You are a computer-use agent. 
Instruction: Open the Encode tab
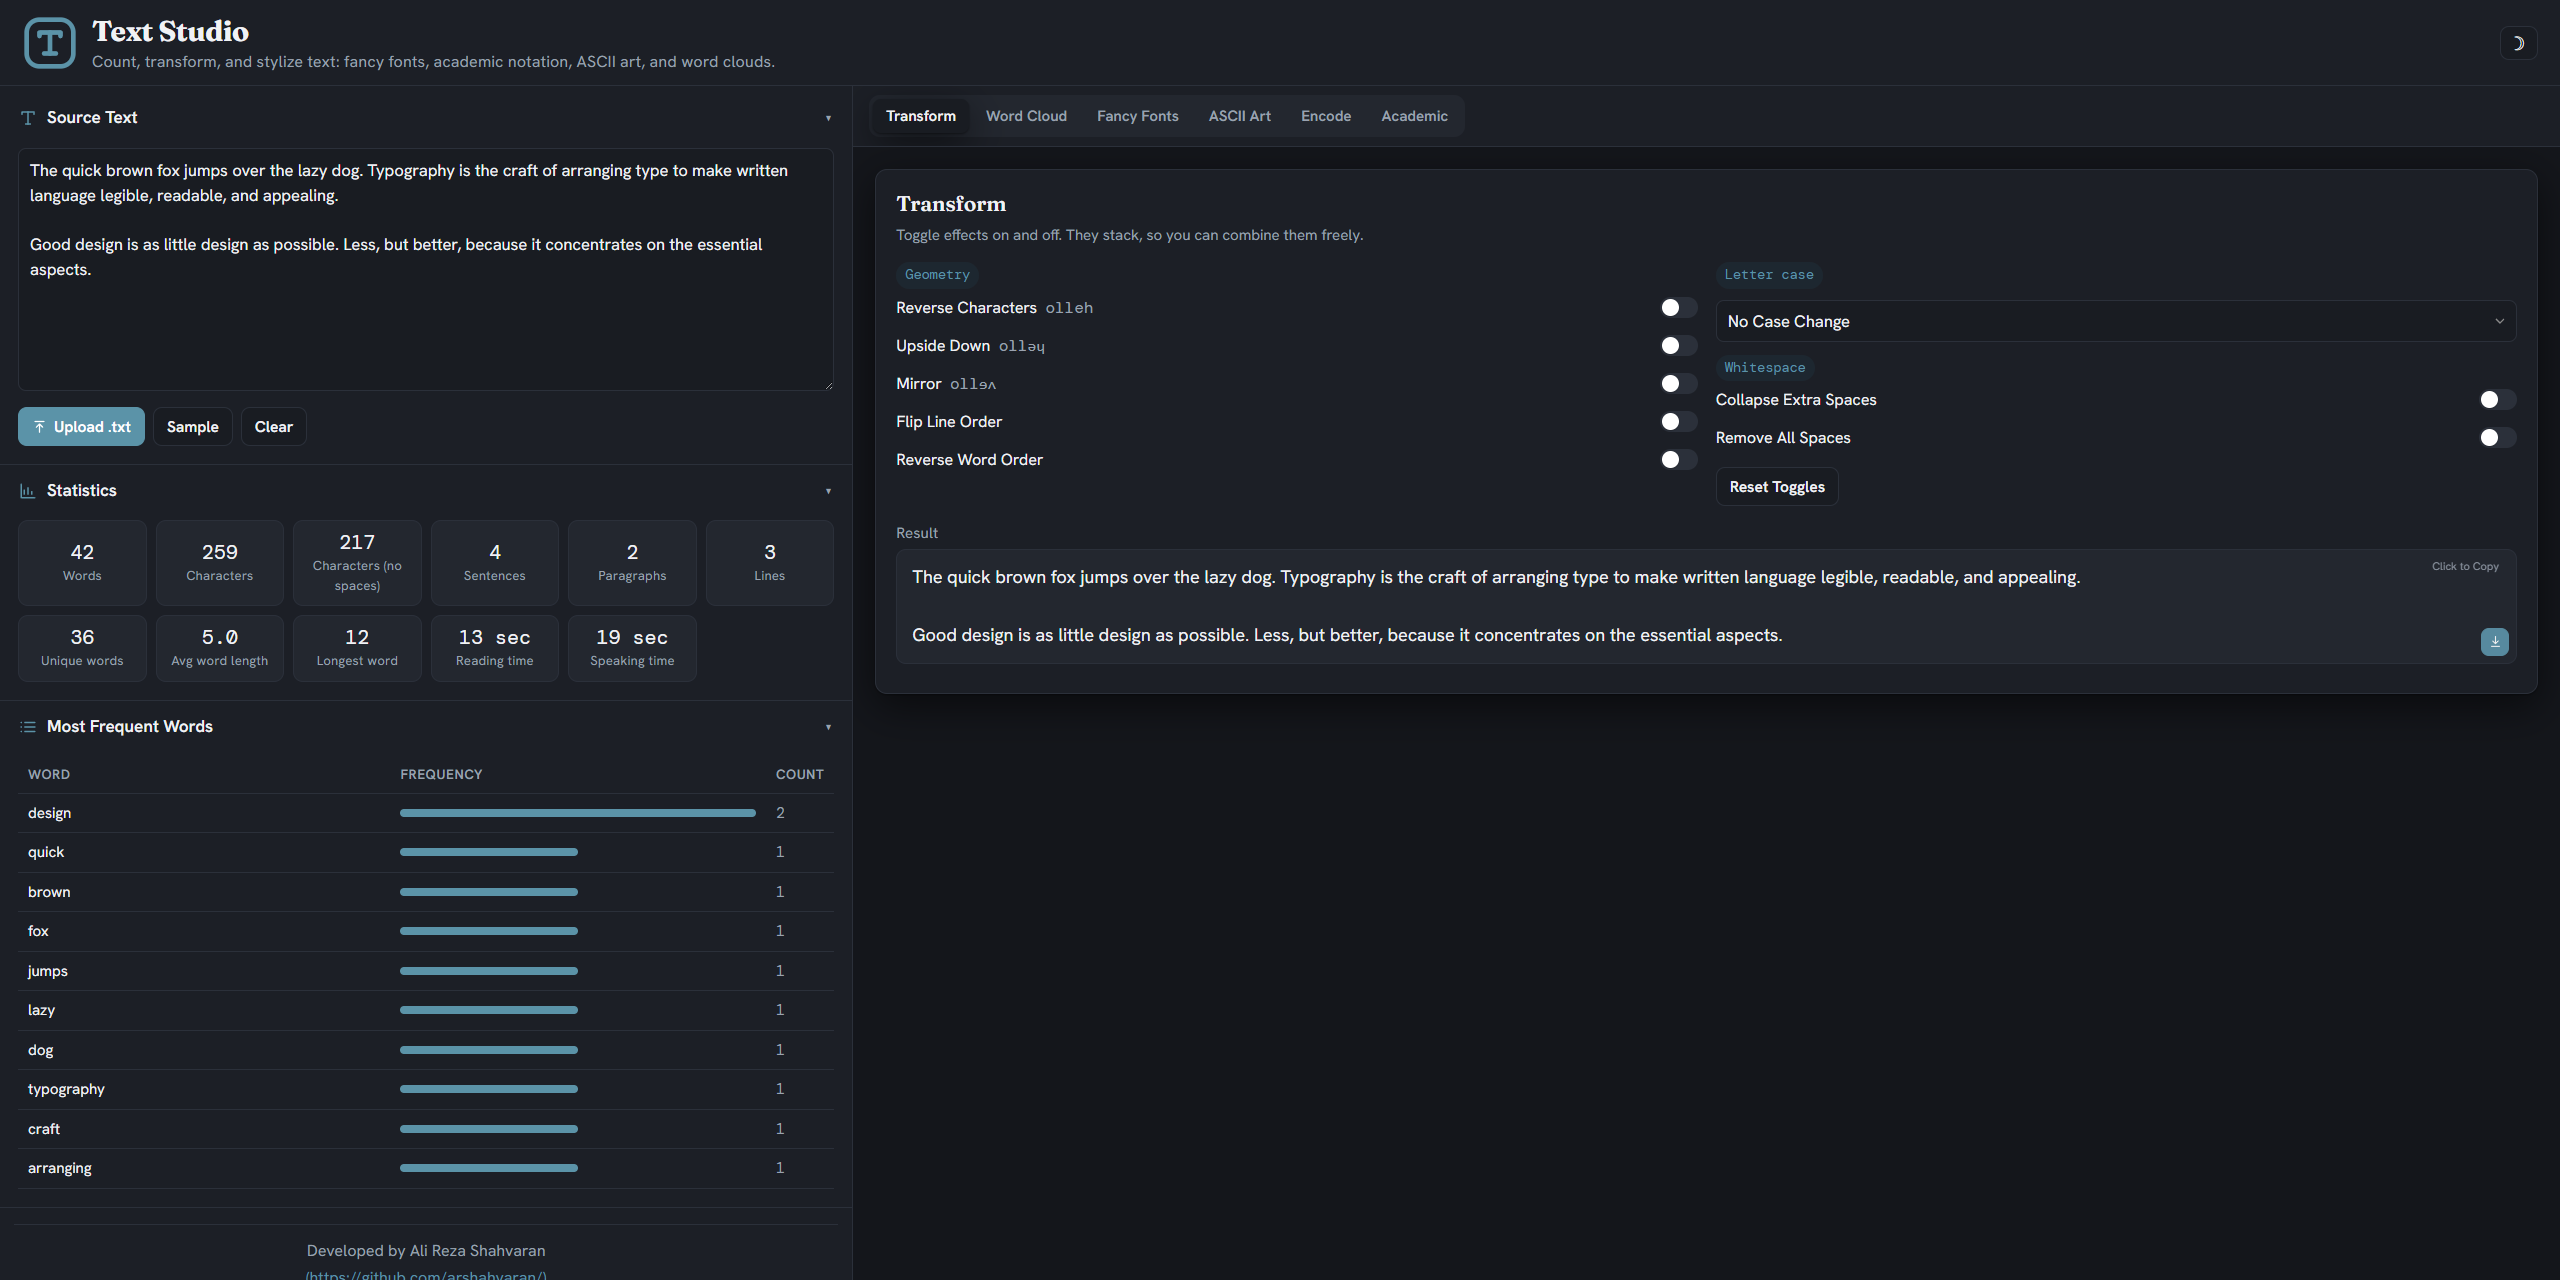pyautogui.click(x=1325, y=116)
